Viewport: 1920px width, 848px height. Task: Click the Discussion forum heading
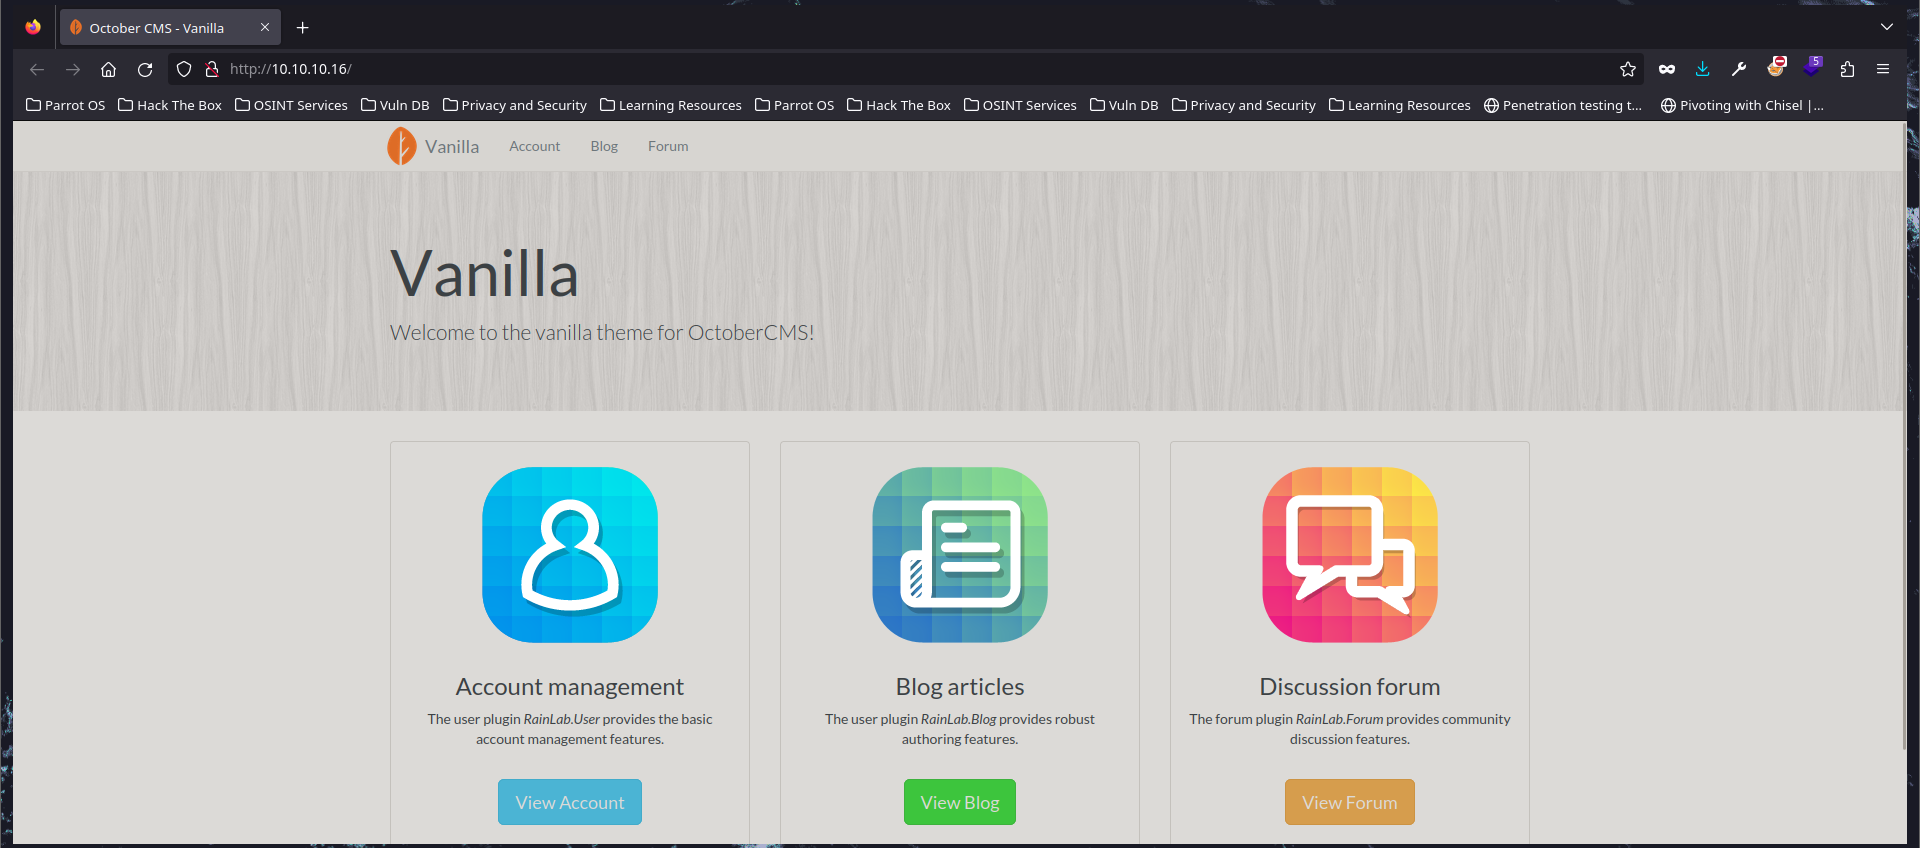(1350, 687)
